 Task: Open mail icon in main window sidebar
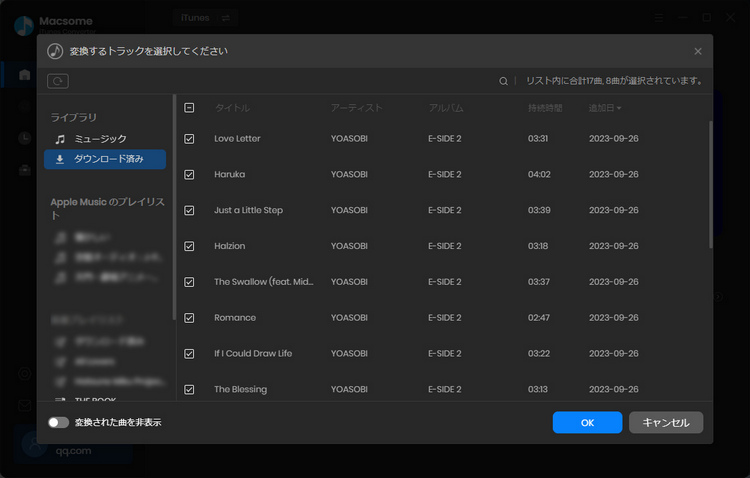(24, 406)
